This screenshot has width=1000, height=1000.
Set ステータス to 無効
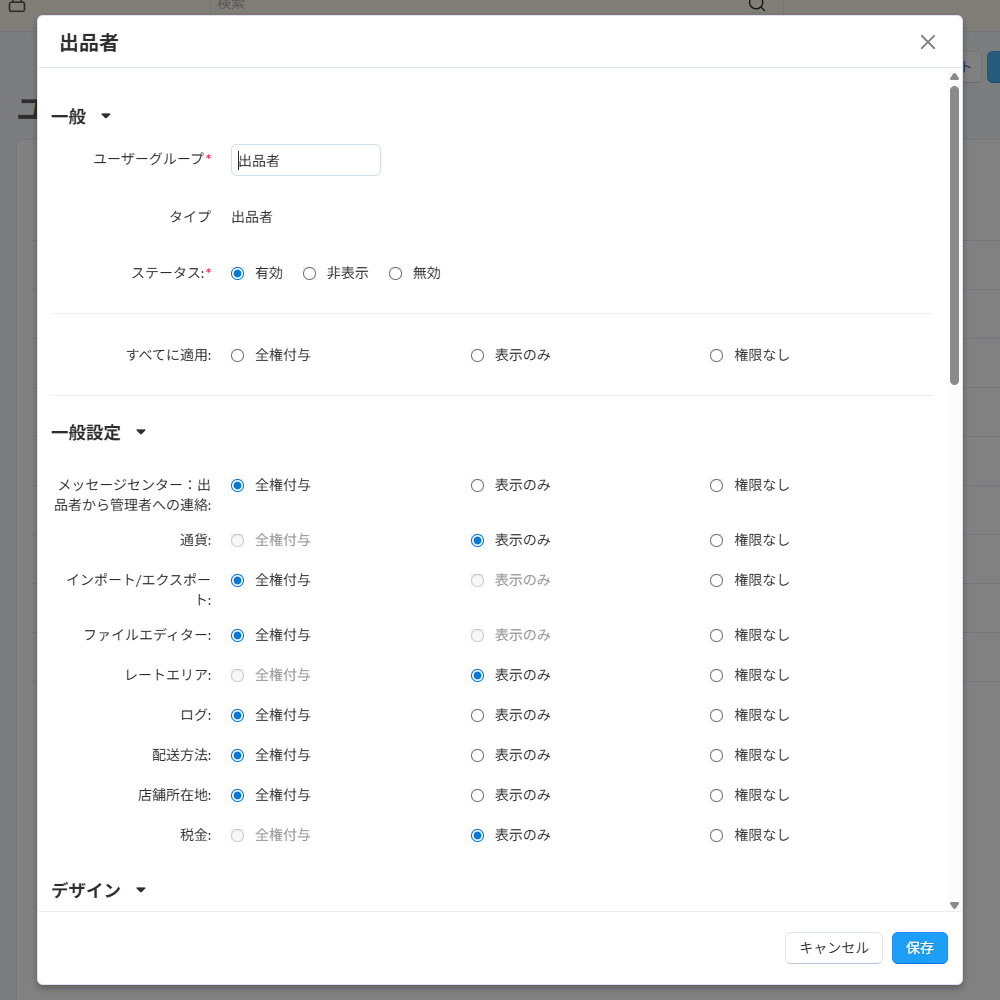(396, 273)
